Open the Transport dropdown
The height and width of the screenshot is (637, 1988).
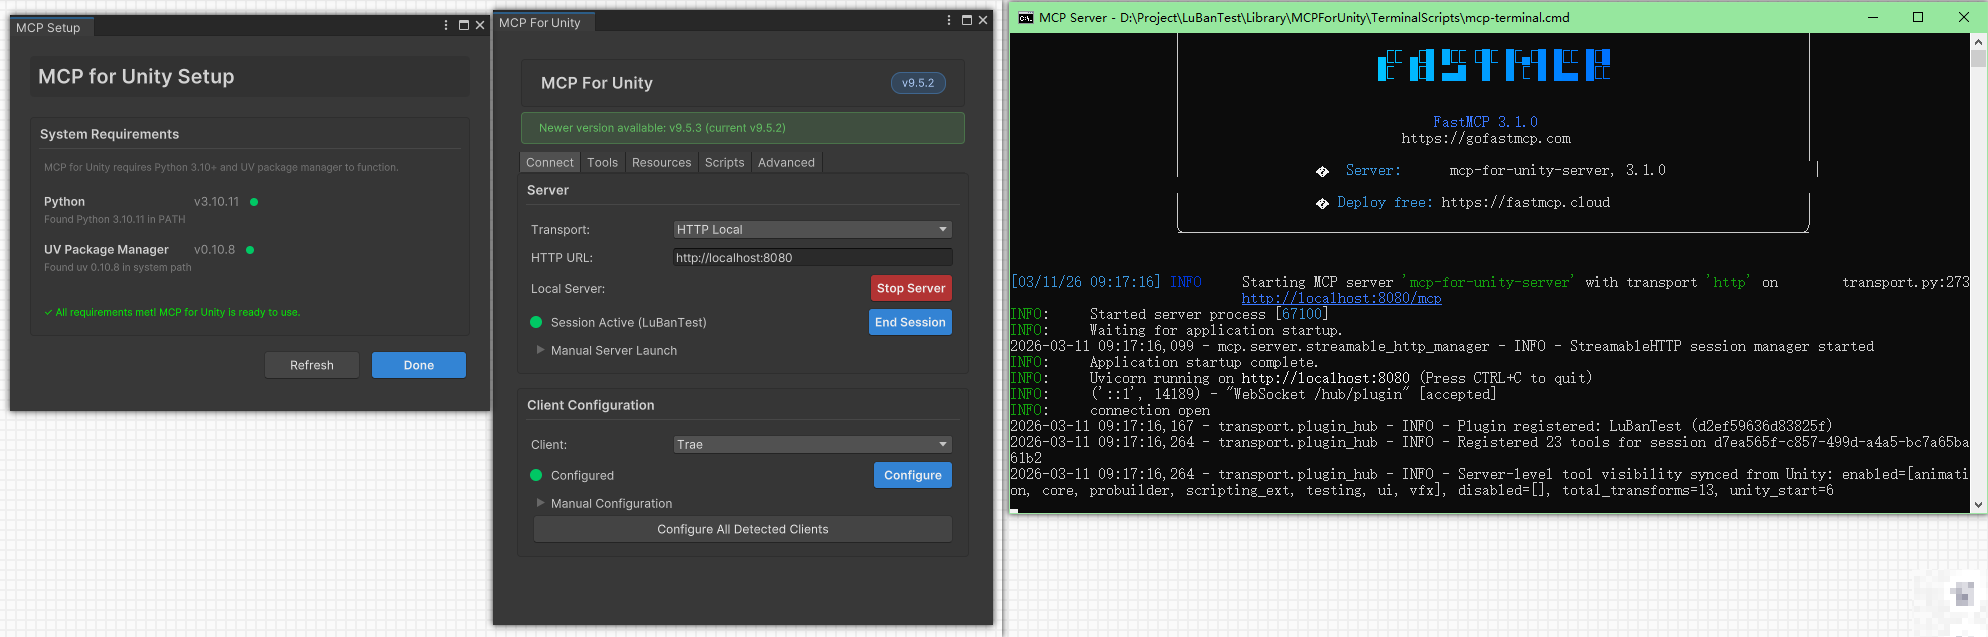[812, 229]
